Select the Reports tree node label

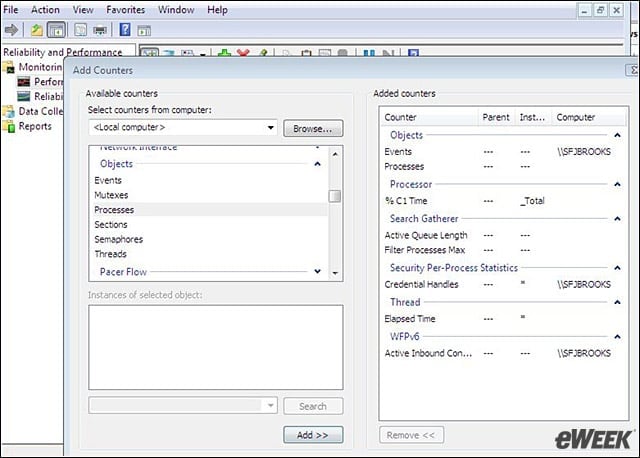(35, 126)
